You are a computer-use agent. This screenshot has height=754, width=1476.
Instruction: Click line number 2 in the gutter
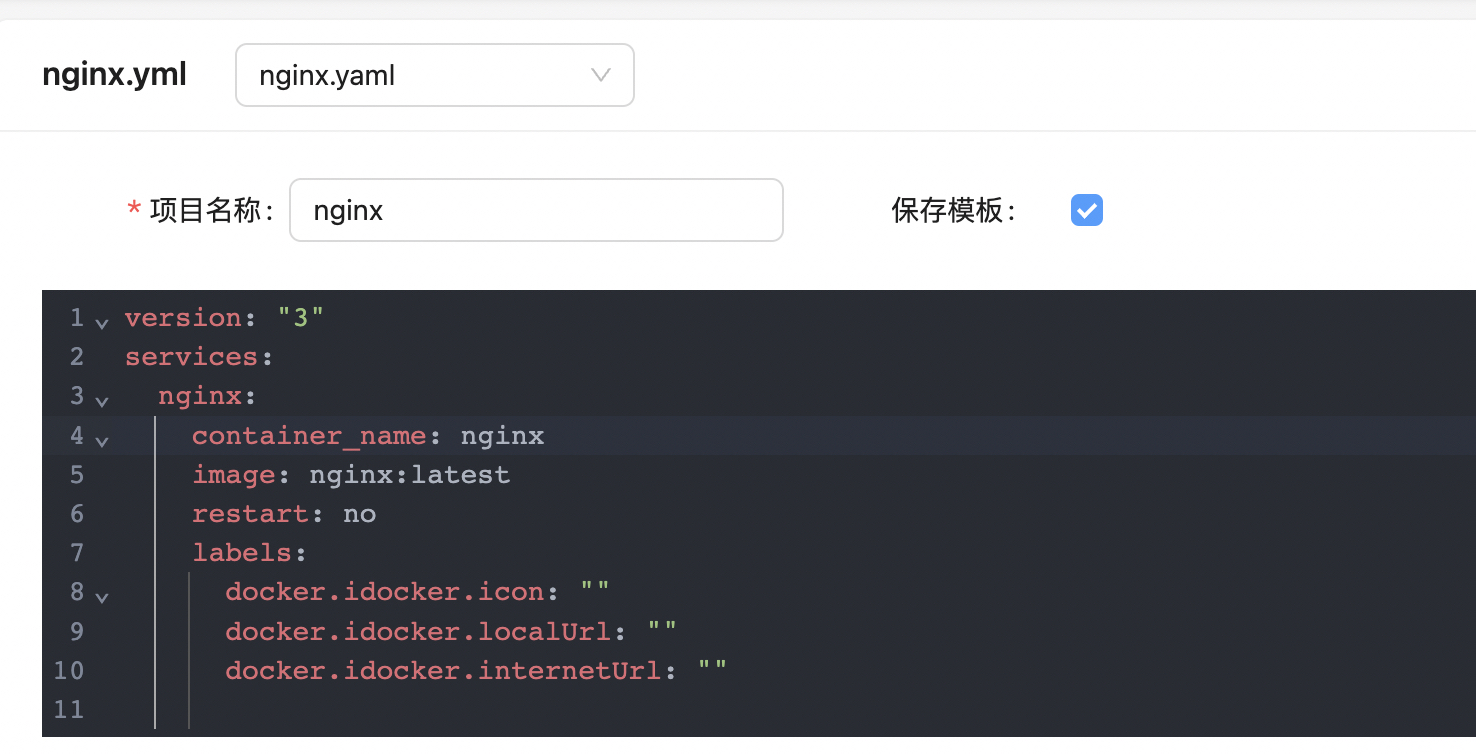(x=77, y=357)
